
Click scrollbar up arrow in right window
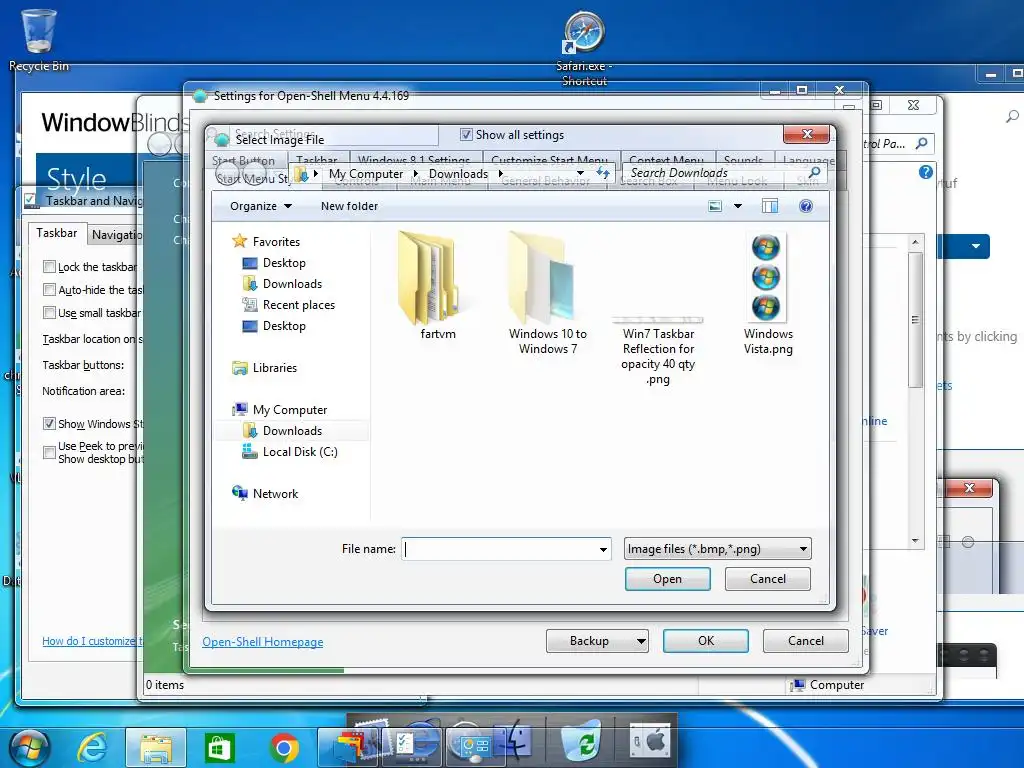click(x=915, y=242)
